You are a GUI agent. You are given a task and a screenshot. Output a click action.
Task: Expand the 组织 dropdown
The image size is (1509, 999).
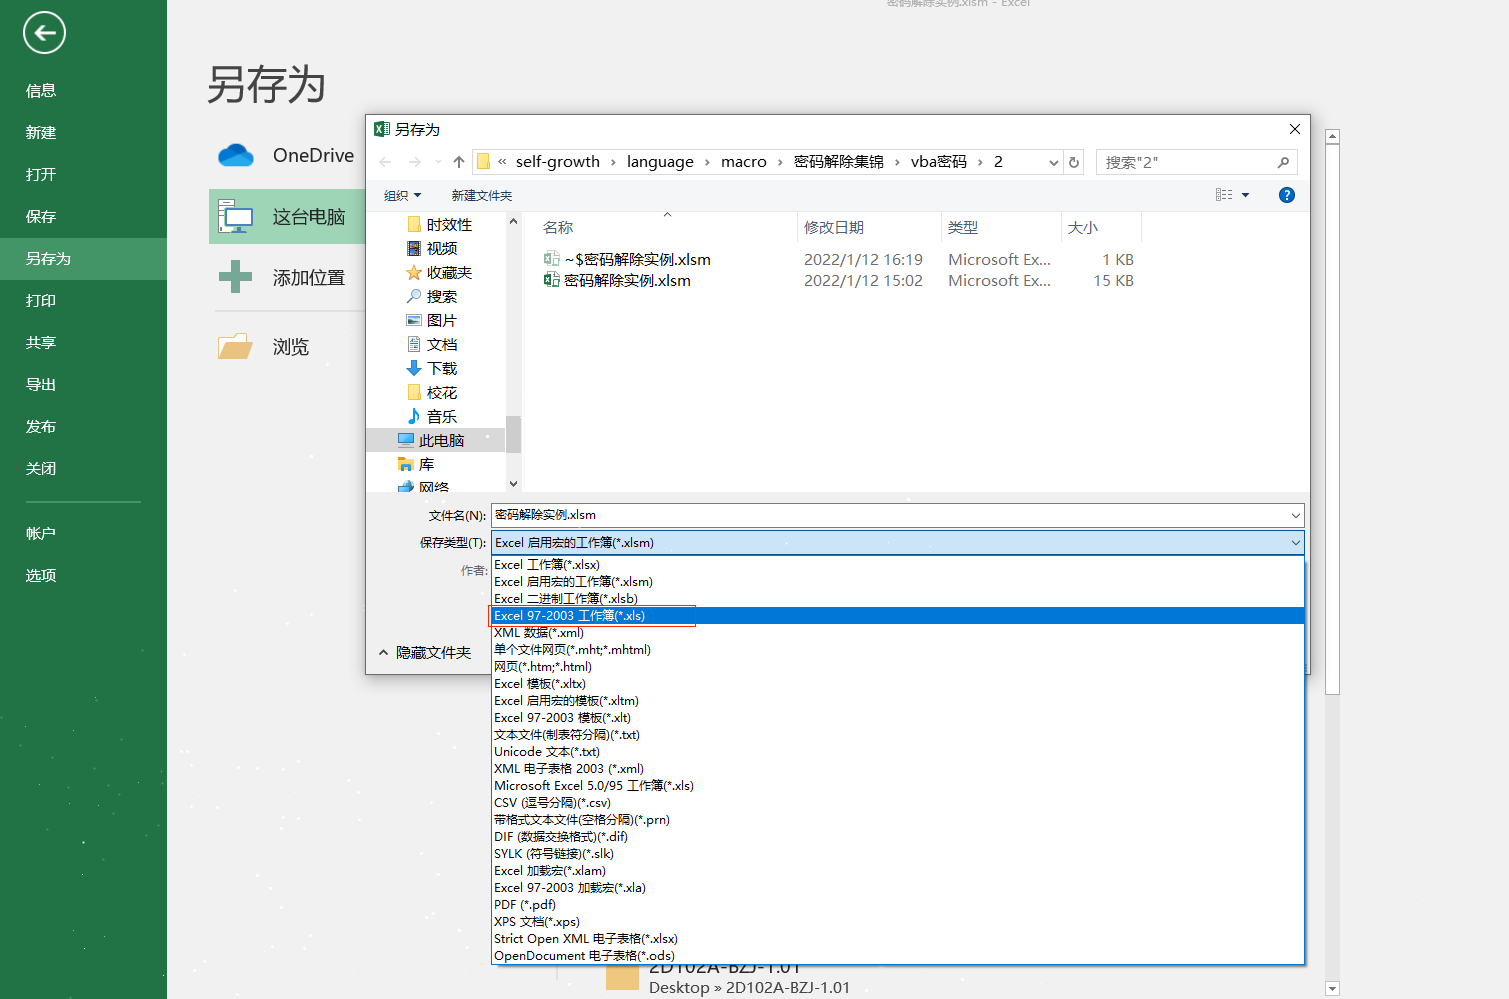click(x=400, y=195)
